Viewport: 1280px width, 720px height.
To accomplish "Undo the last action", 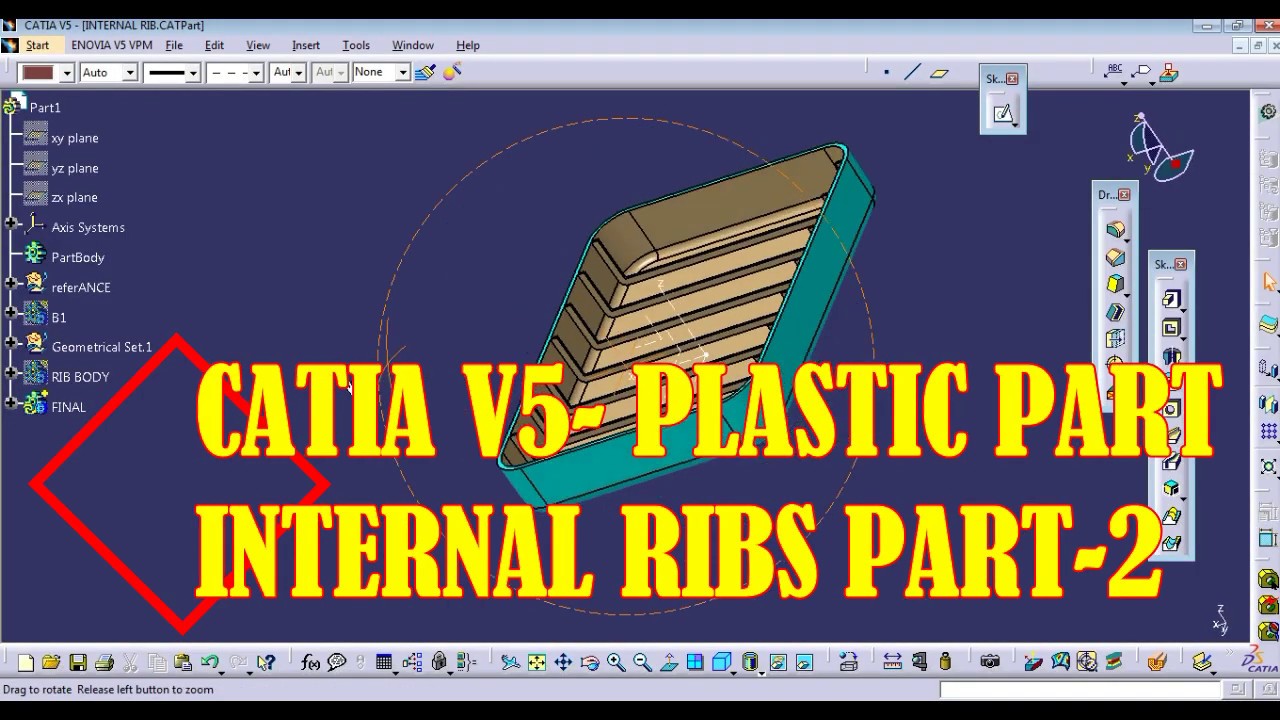I will (x=209, y=662).
